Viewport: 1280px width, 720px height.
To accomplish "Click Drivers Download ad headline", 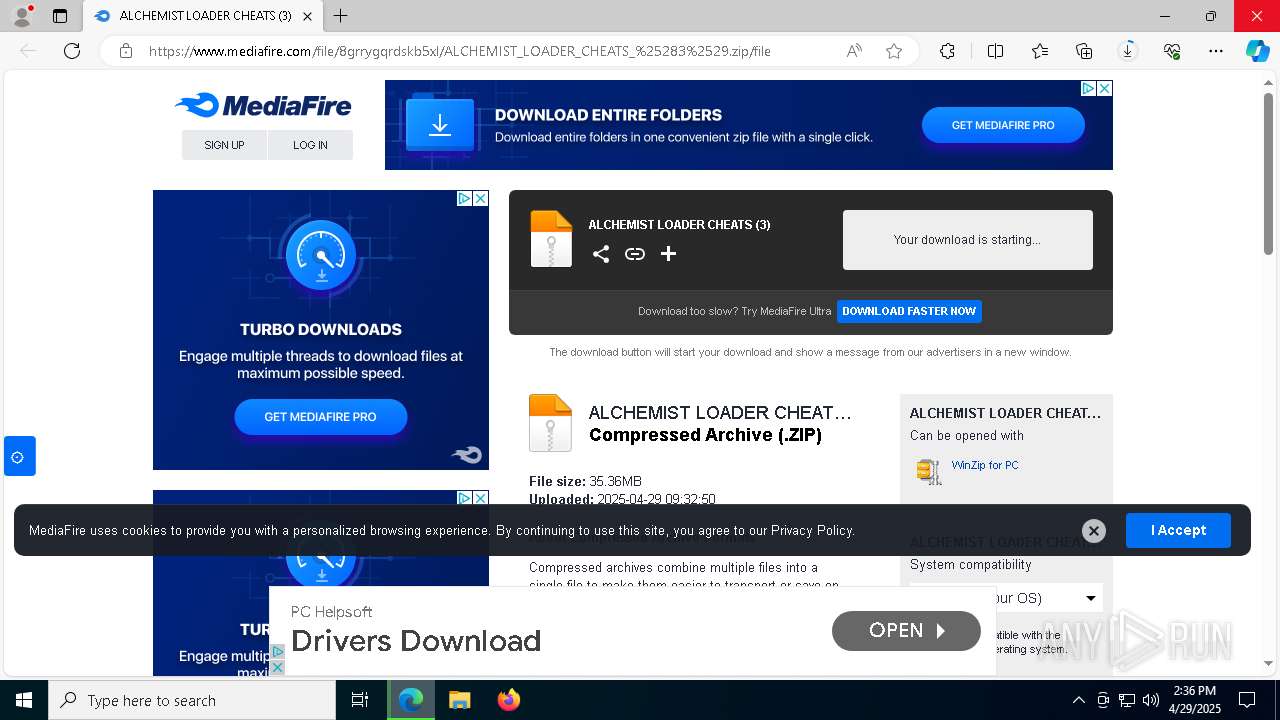I will click(416, 641).
